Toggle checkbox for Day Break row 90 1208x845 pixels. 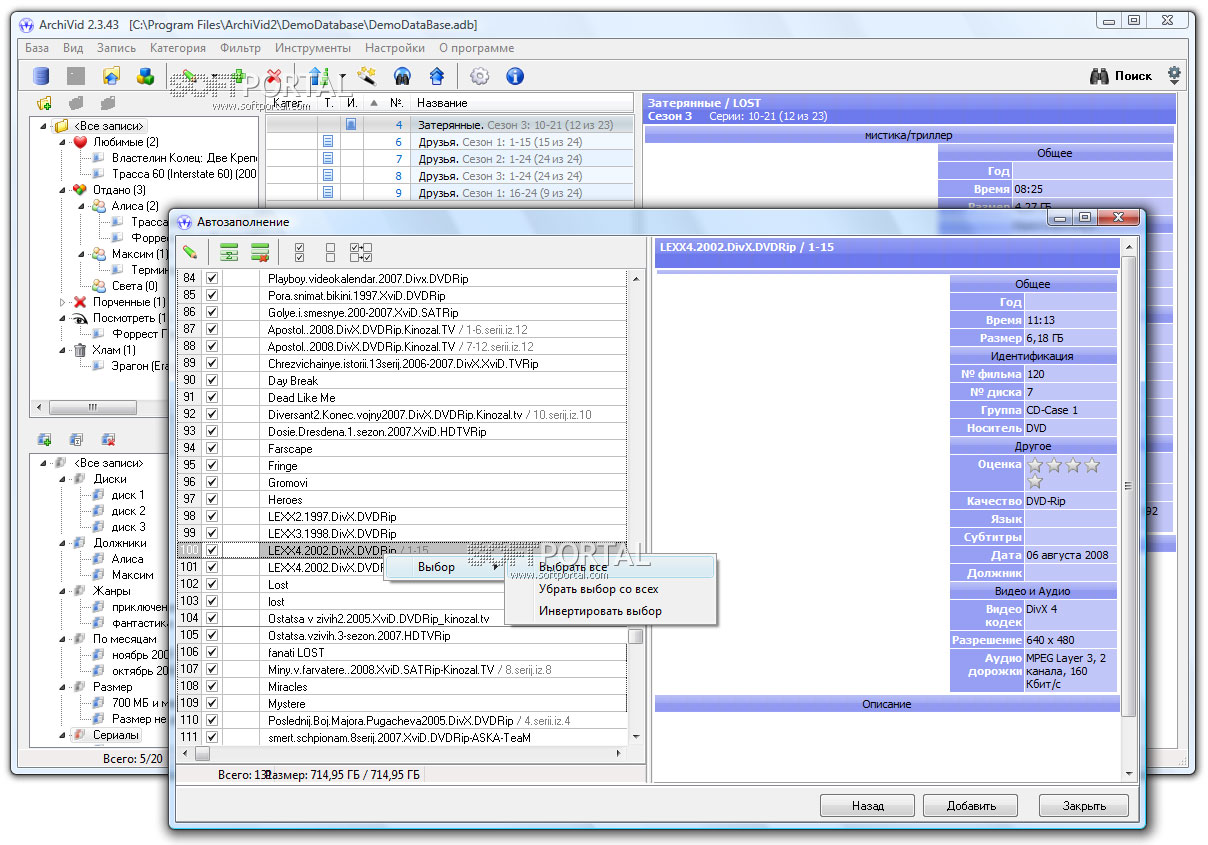pyautogui.click(x=211, y=380)
